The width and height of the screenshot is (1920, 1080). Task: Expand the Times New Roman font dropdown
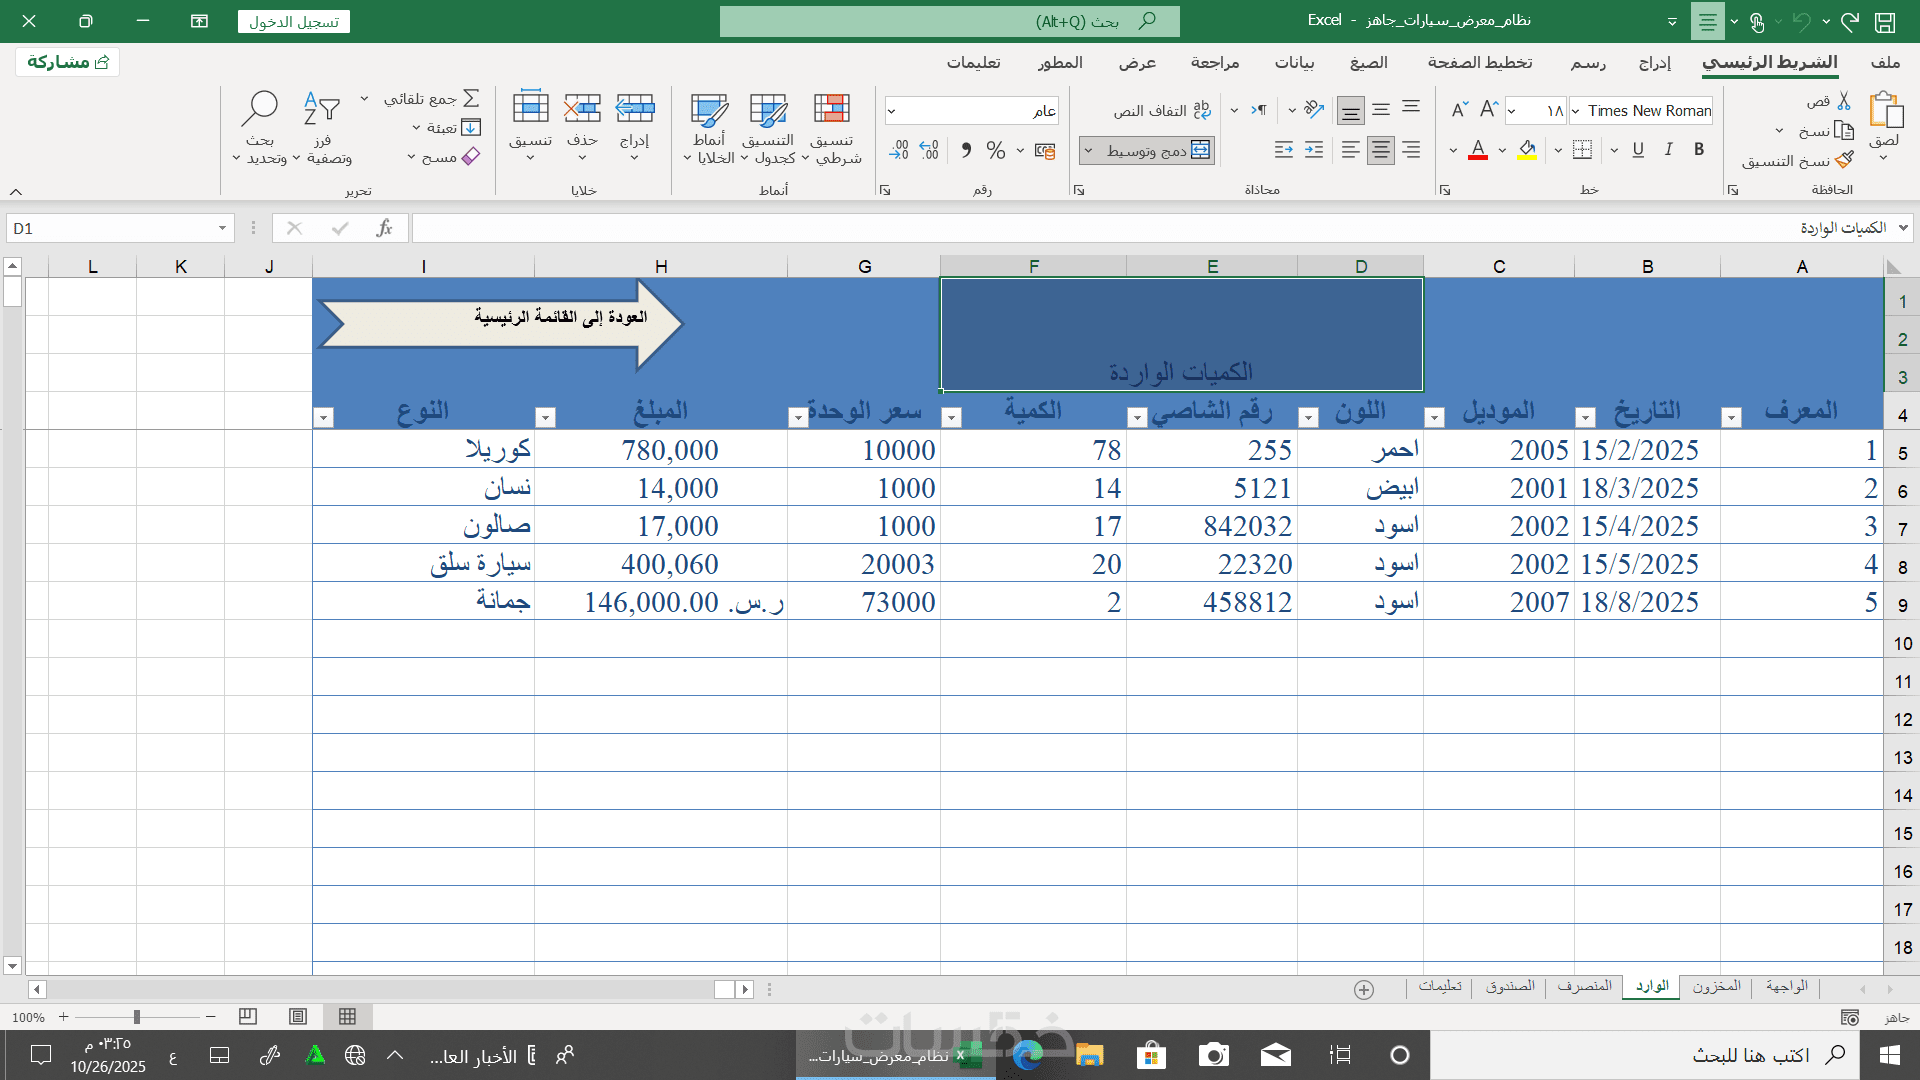[1576, 111]
